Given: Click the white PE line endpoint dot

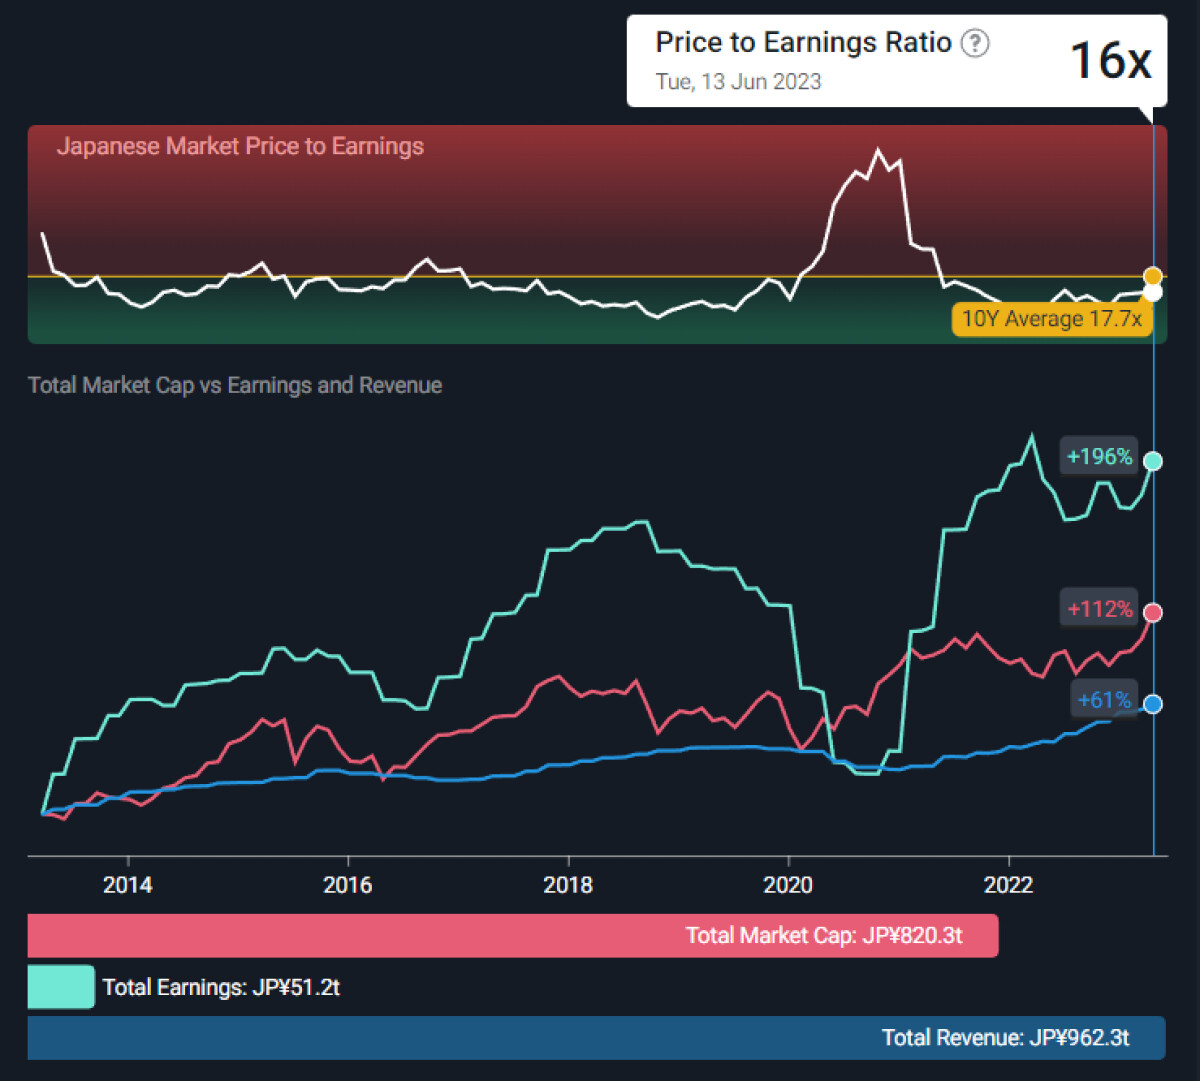Looking at the screenshot, I should click(x=1153, y=292).
